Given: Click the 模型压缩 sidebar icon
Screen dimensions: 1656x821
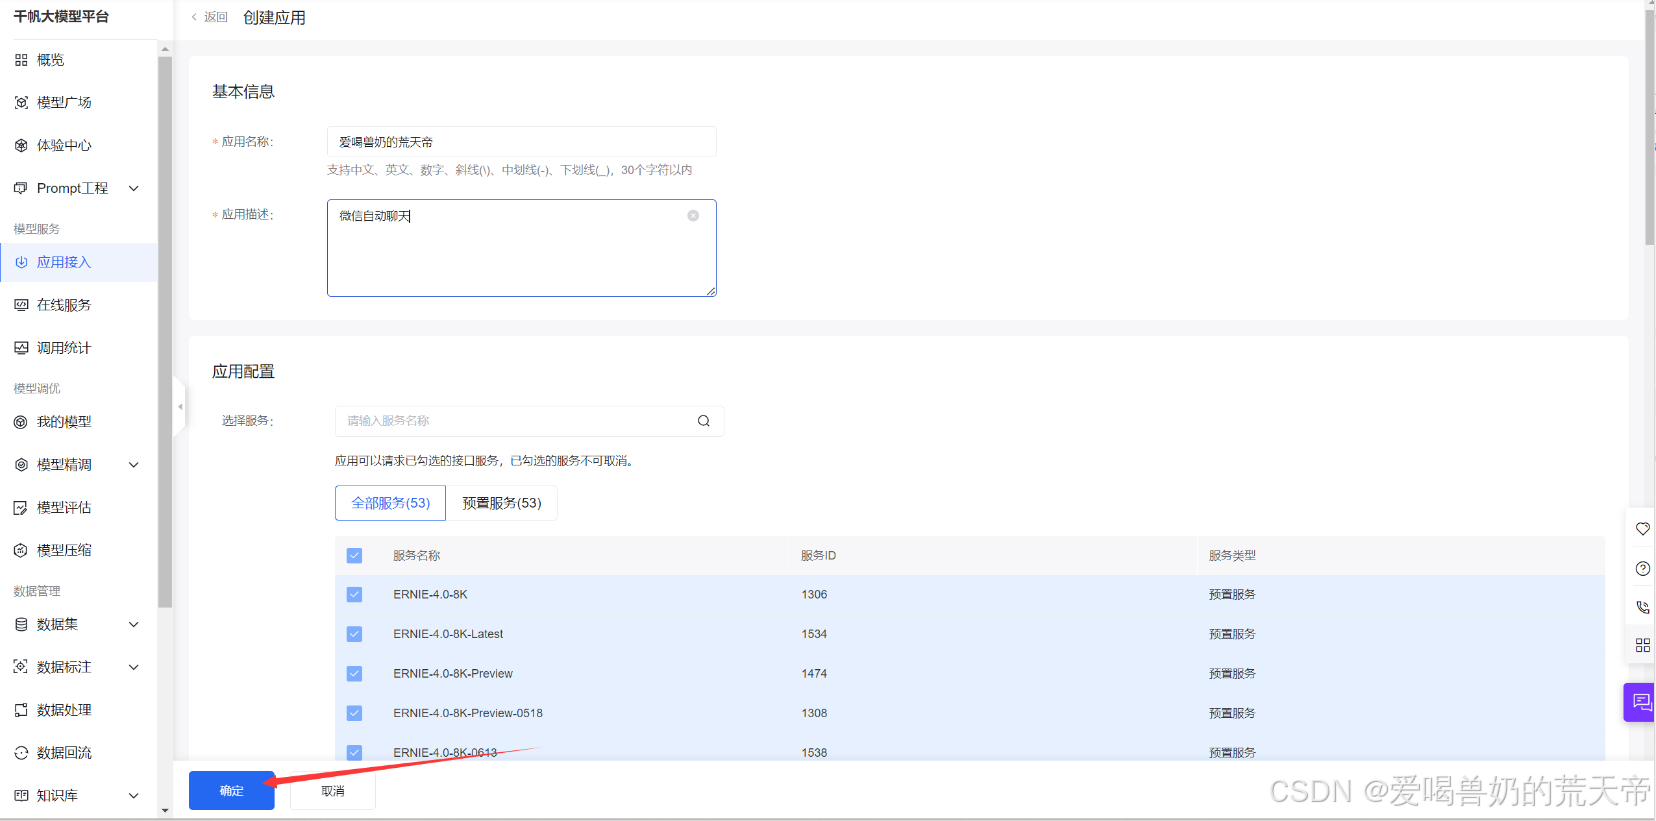Looking at the screenshot, I should click(21, 550).
